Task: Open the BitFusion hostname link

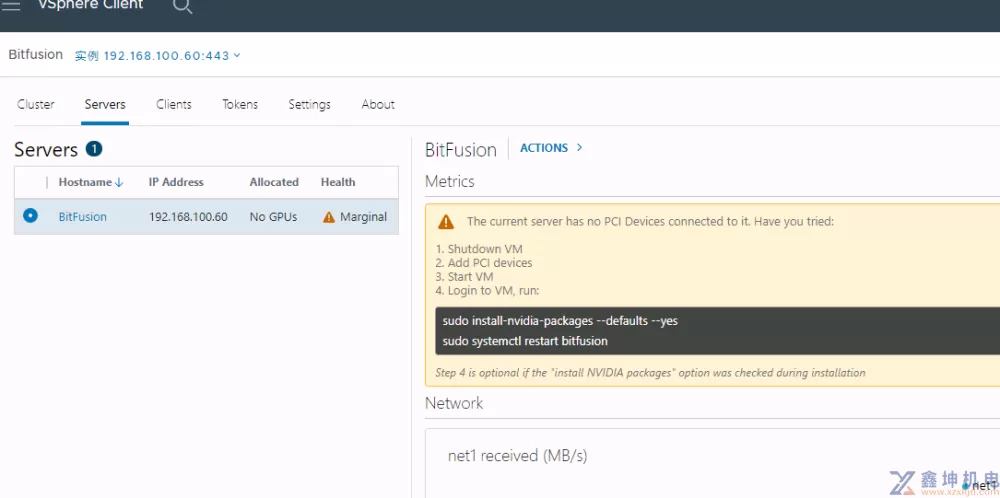Action: tap(83, 217)
